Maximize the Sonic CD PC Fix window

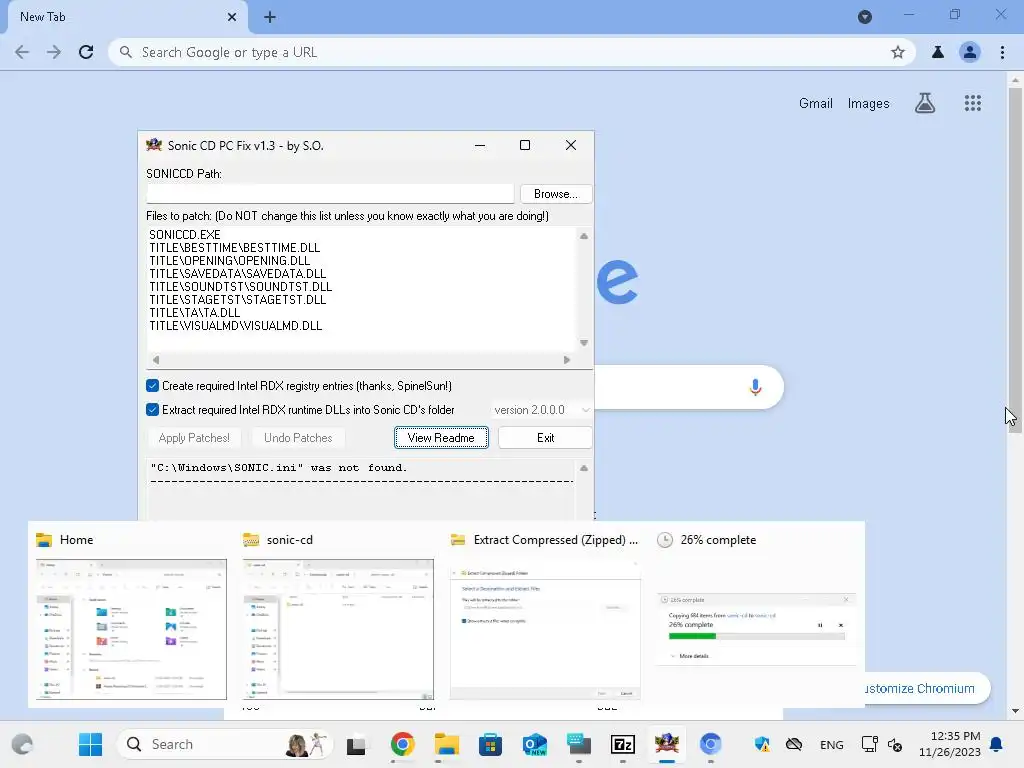525,145
